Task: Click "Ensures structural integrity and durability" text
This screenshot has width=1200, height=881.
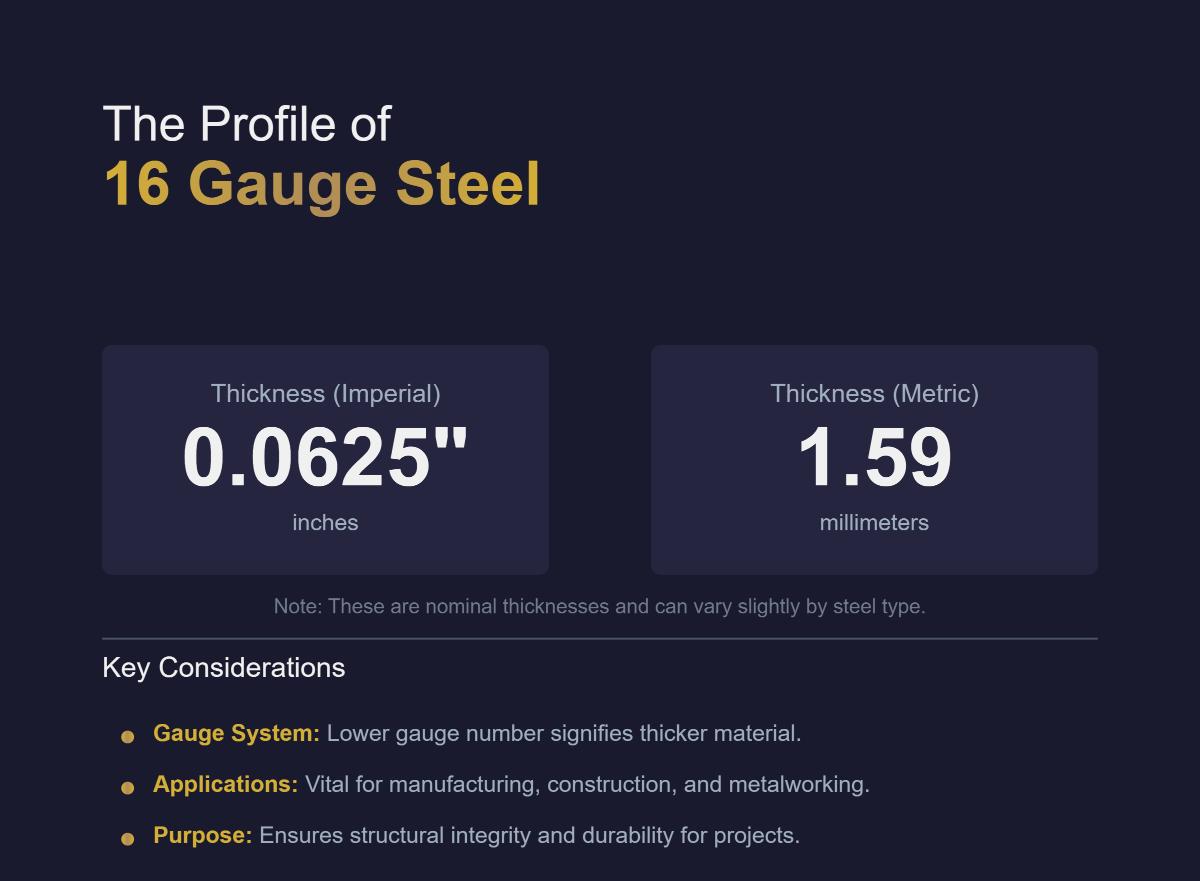Action: pyautogui.click(x=529, y=835)
